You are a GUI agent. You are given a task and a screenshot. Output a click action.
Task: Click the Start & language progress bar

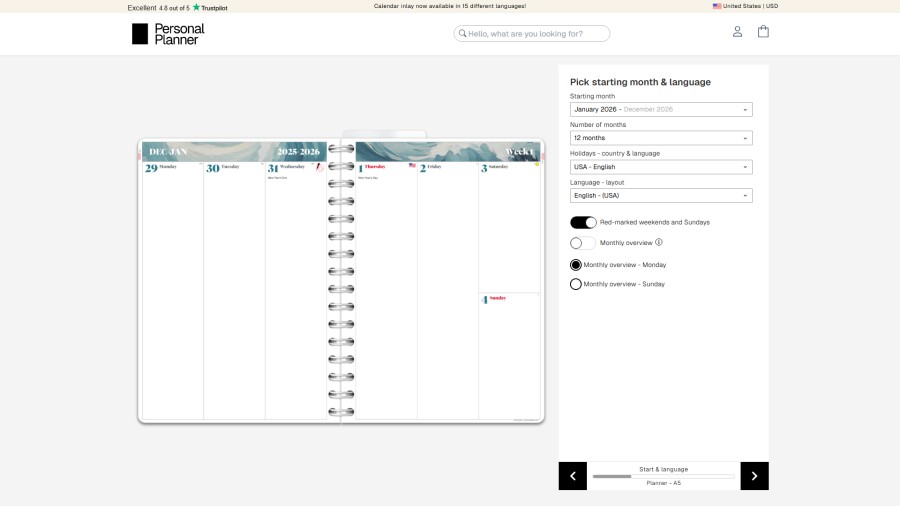pos(663,476)
